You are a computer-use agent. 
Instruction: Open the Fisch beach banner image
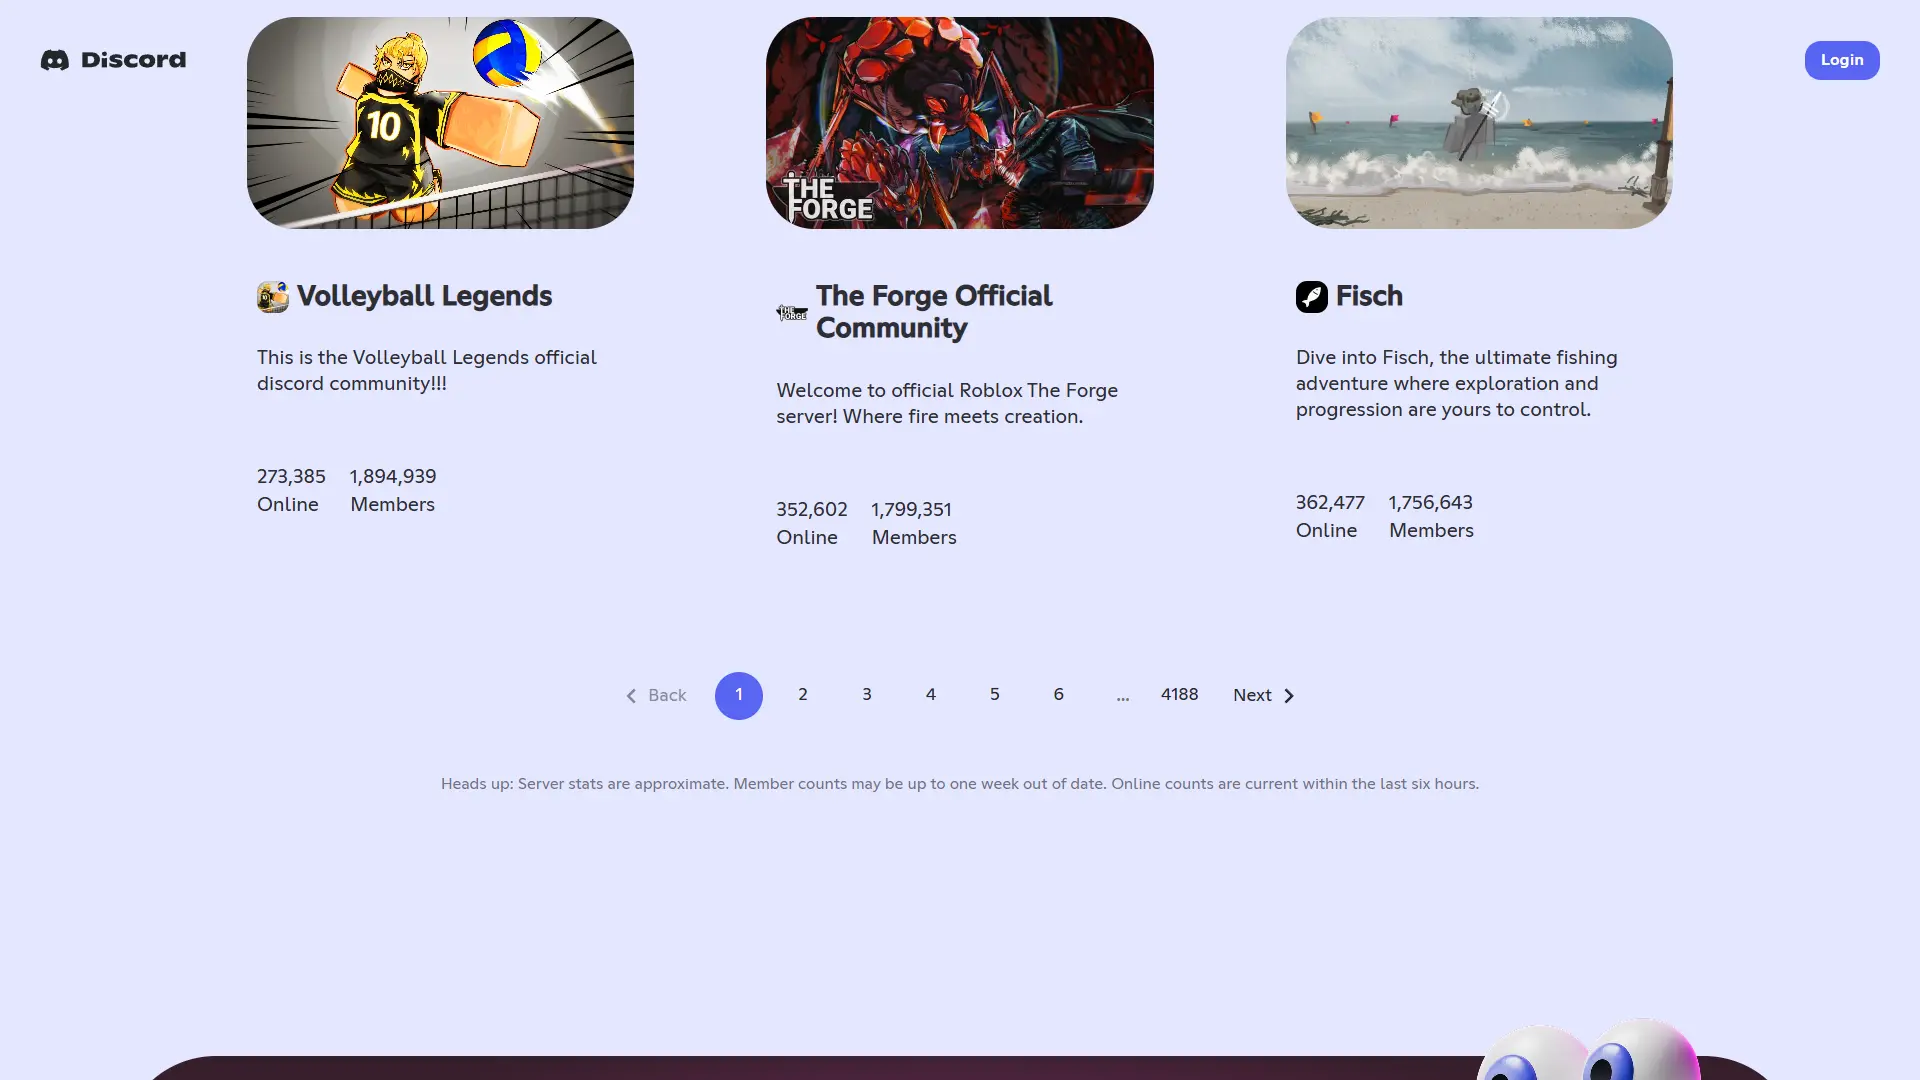pyautogui.click(x=1478, y=123)
